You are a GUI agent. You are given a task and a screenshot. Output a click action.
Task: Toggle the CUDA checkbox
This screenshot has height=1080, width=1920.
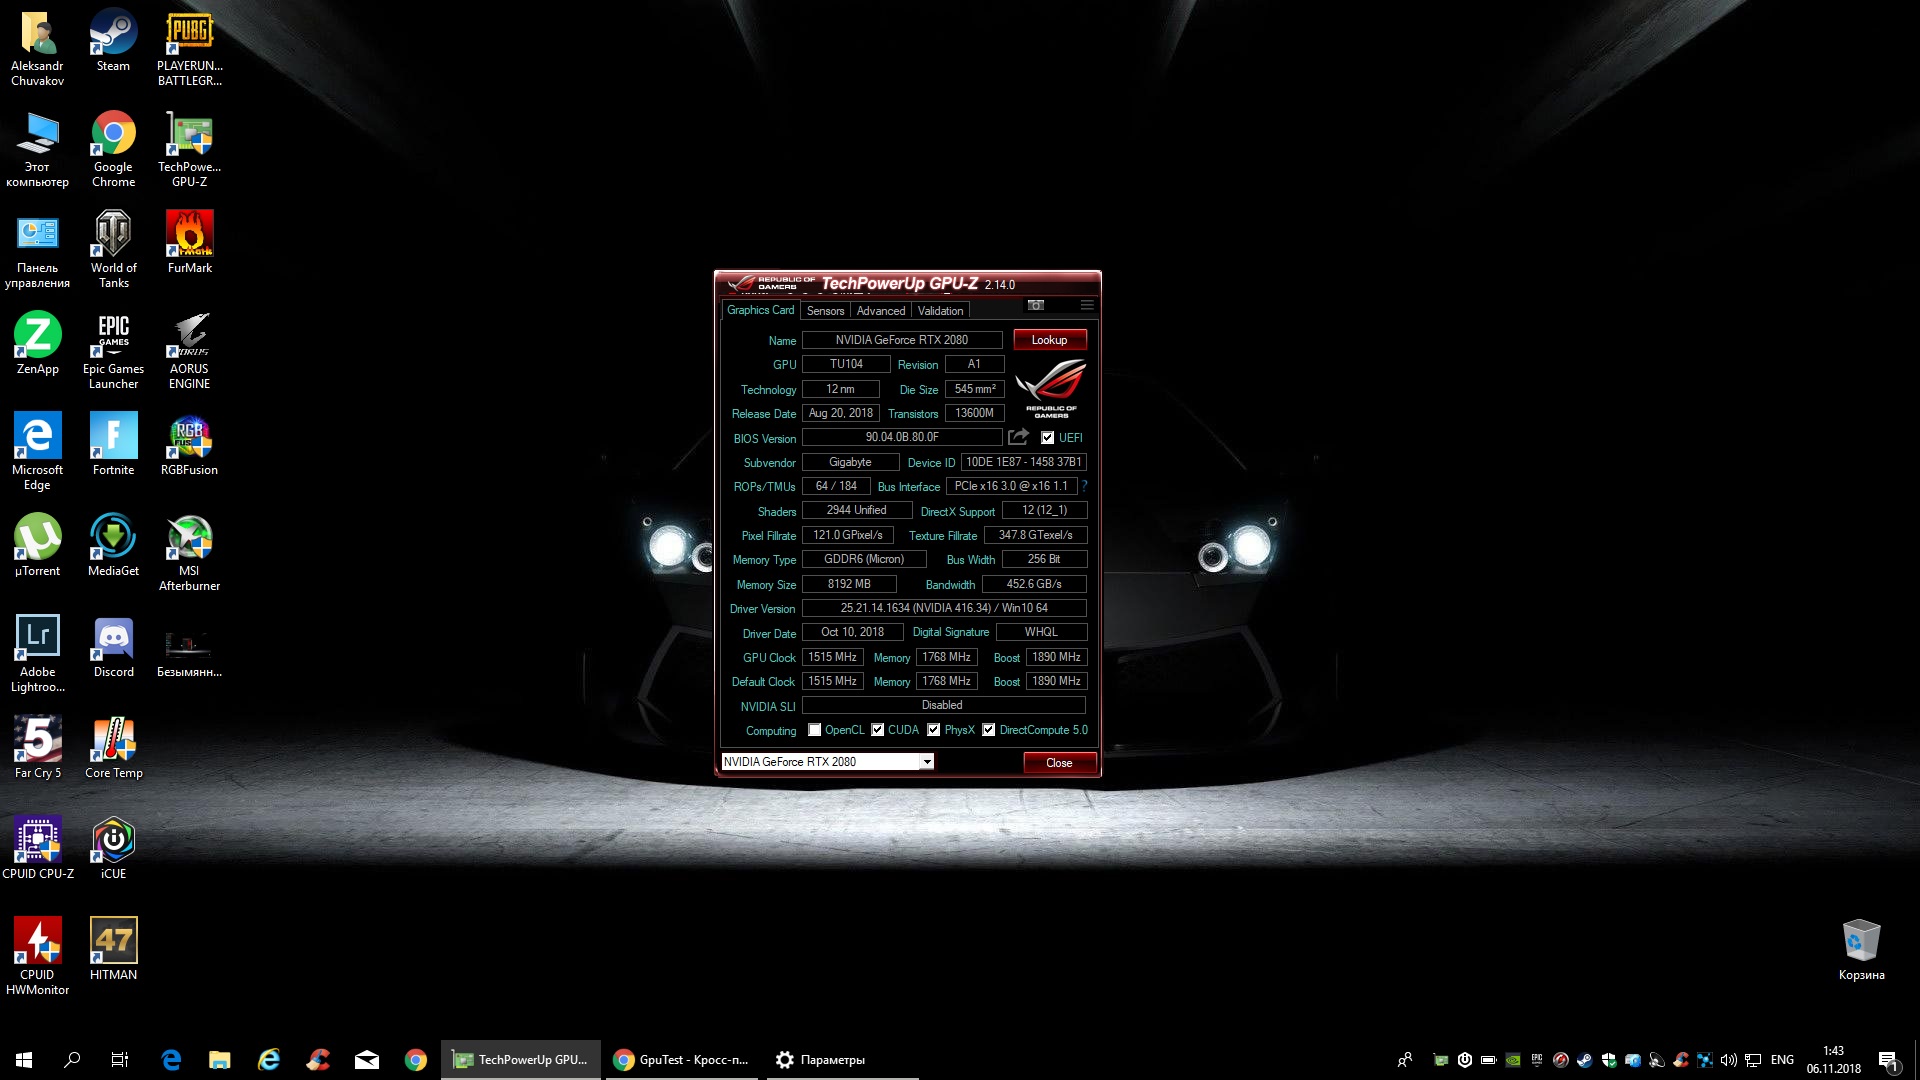pos(878,730)
